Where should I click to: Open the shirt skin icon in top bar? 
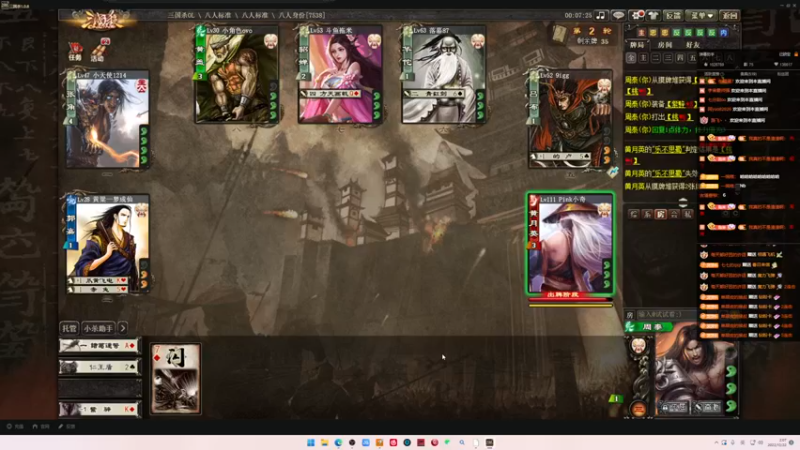pos(653,15)
